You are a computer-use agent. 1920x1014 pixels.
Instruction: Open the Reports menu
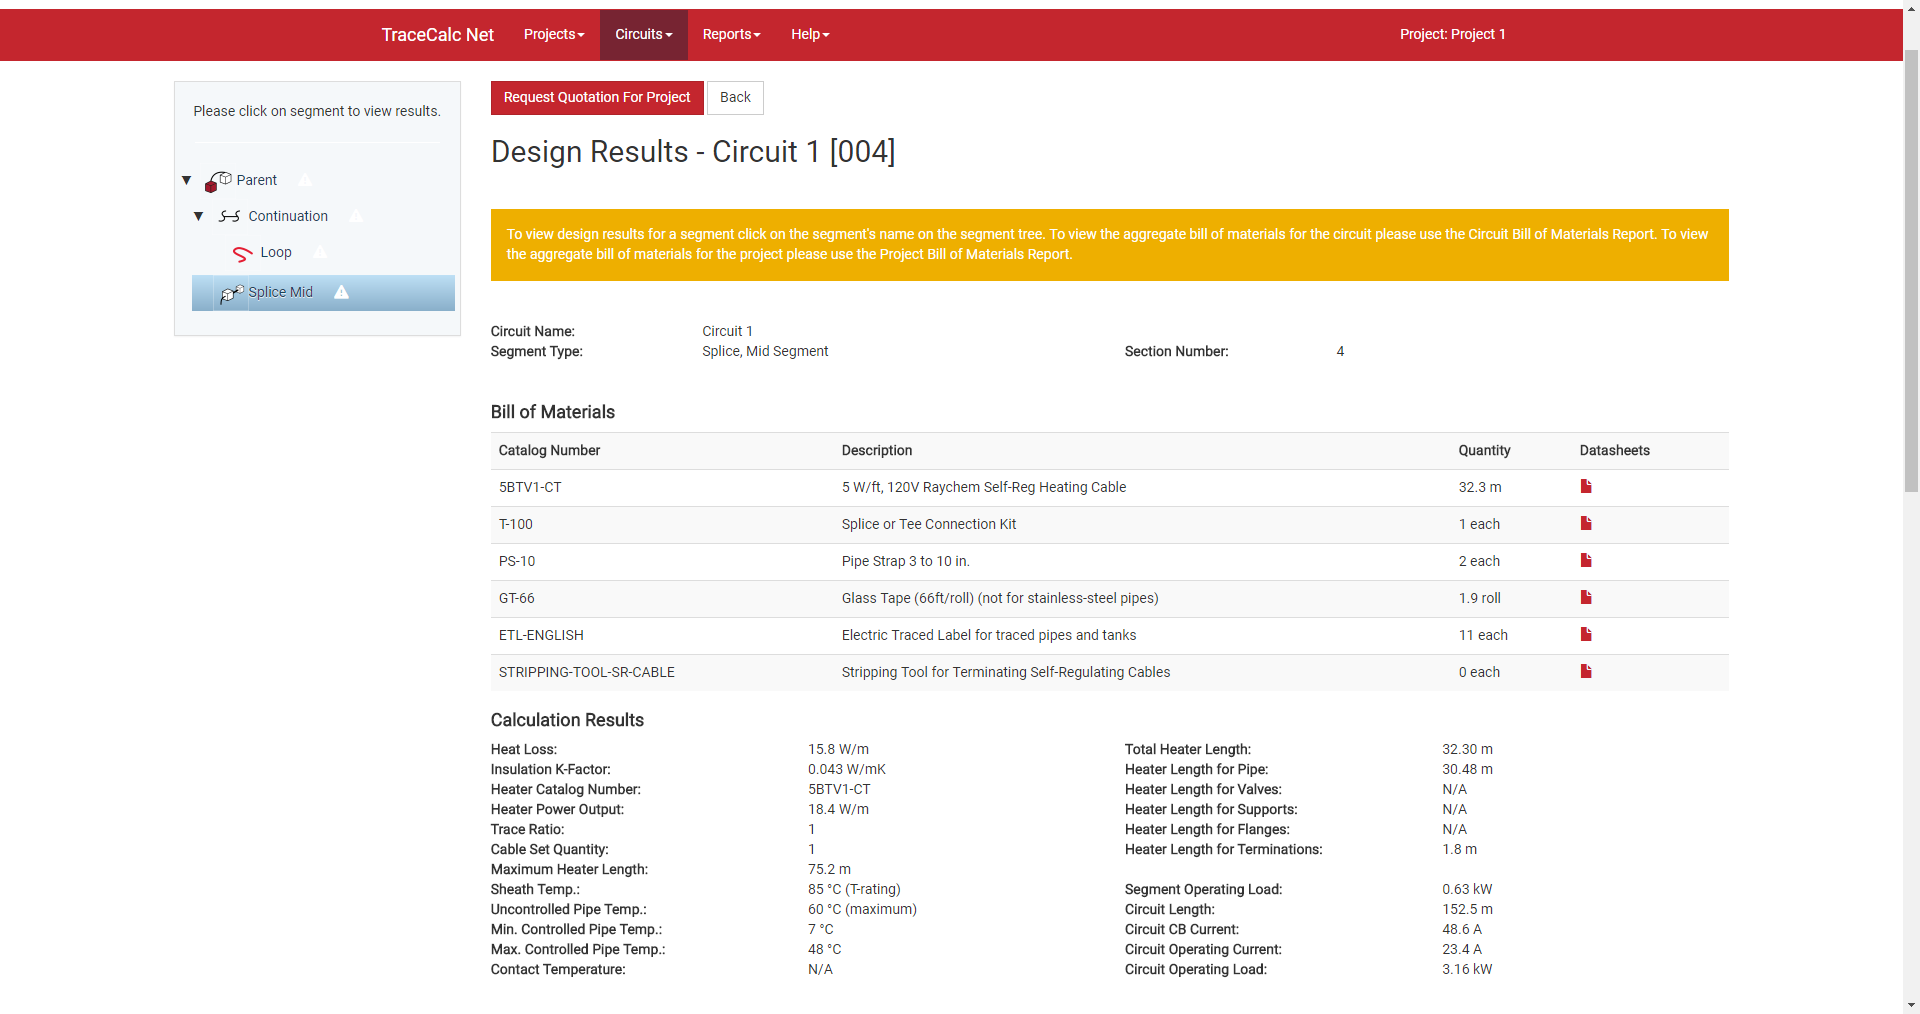click(731, 35)
